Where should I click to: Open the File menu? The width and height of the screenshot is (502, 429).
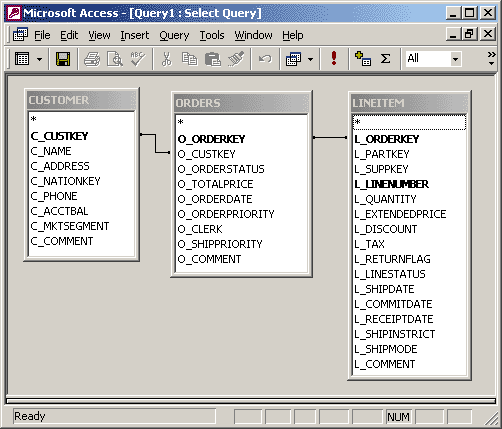pyautogui.click(x=42, y=35)
